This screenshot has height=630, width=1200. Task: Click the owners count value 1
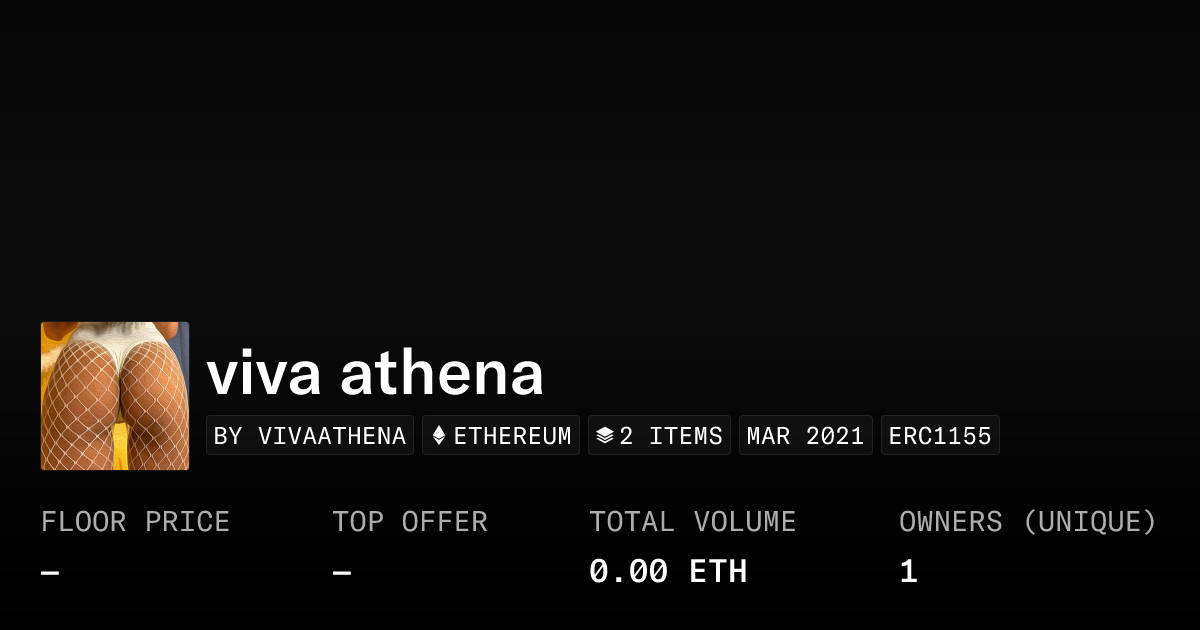[x=908, y=572]
